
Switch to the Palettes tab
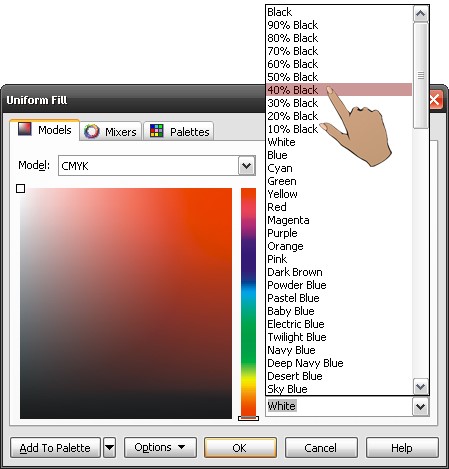[x=179, y=132]
